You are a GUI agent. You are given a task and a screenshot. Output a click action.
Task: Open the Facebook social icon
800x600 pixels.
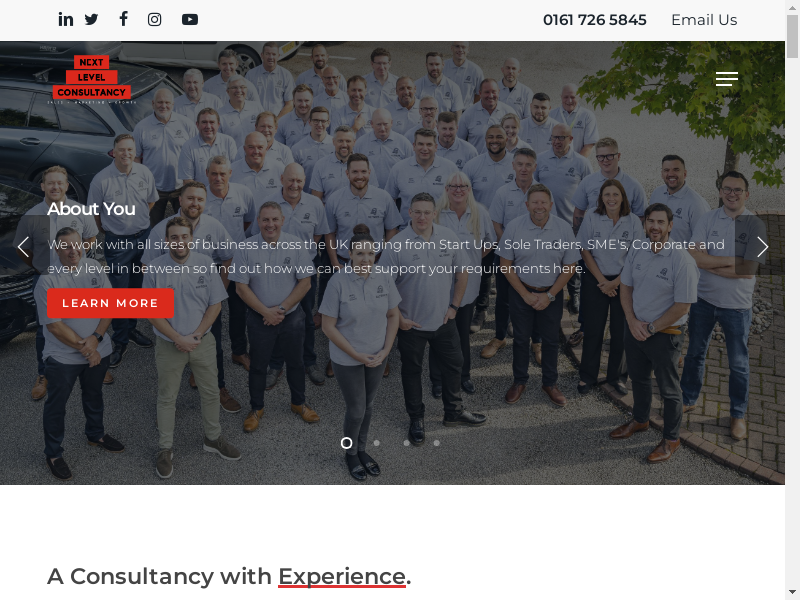(x=123, y=19)
